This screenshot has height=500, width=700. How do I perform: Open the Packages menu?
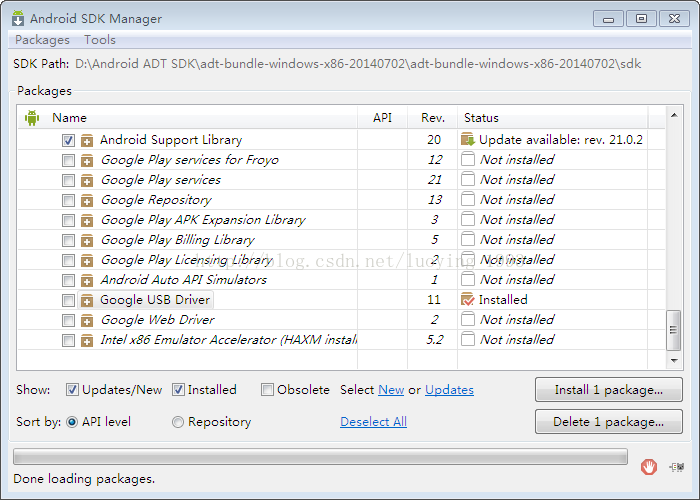42,40
